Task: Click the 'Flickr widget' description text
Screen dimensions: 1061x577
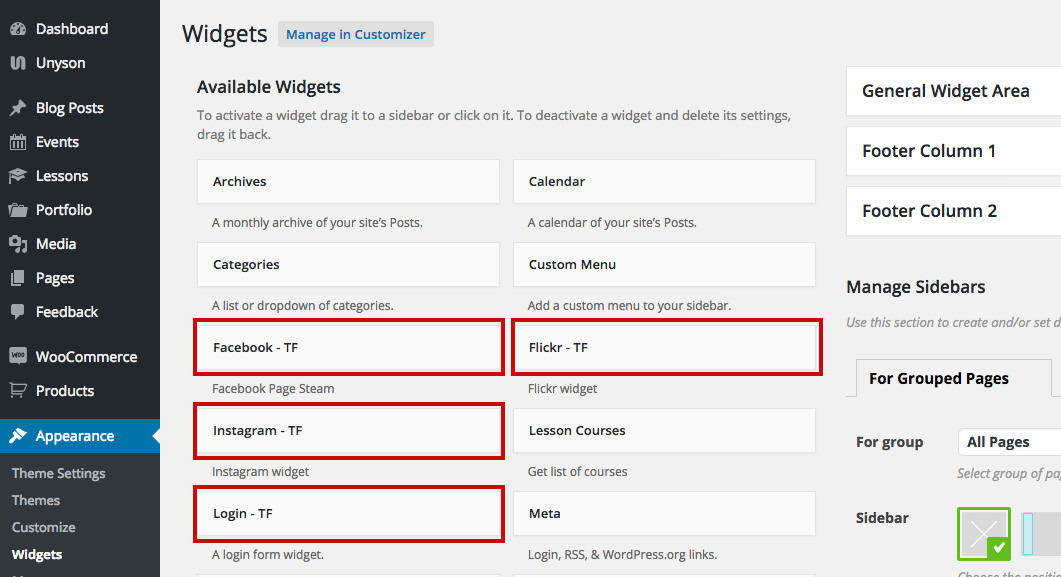Action: (x=562, y=389)
